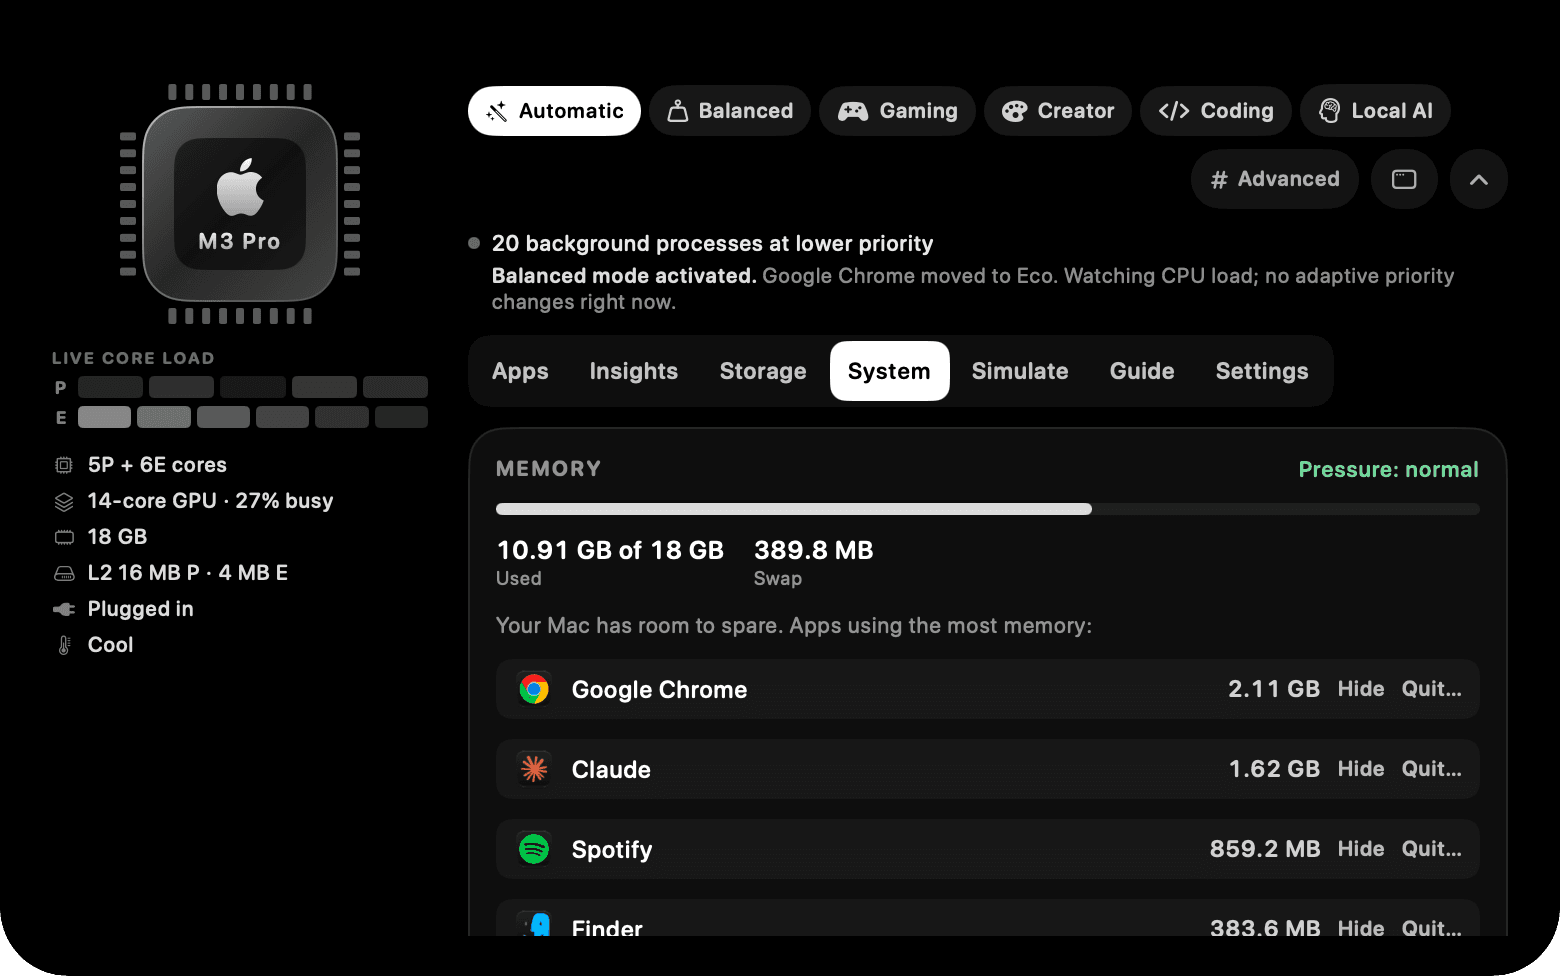Image resolution: width=1560 pixels, height=976 pixels.
Task: Go to the Storage tab
Action: [763, 371]
